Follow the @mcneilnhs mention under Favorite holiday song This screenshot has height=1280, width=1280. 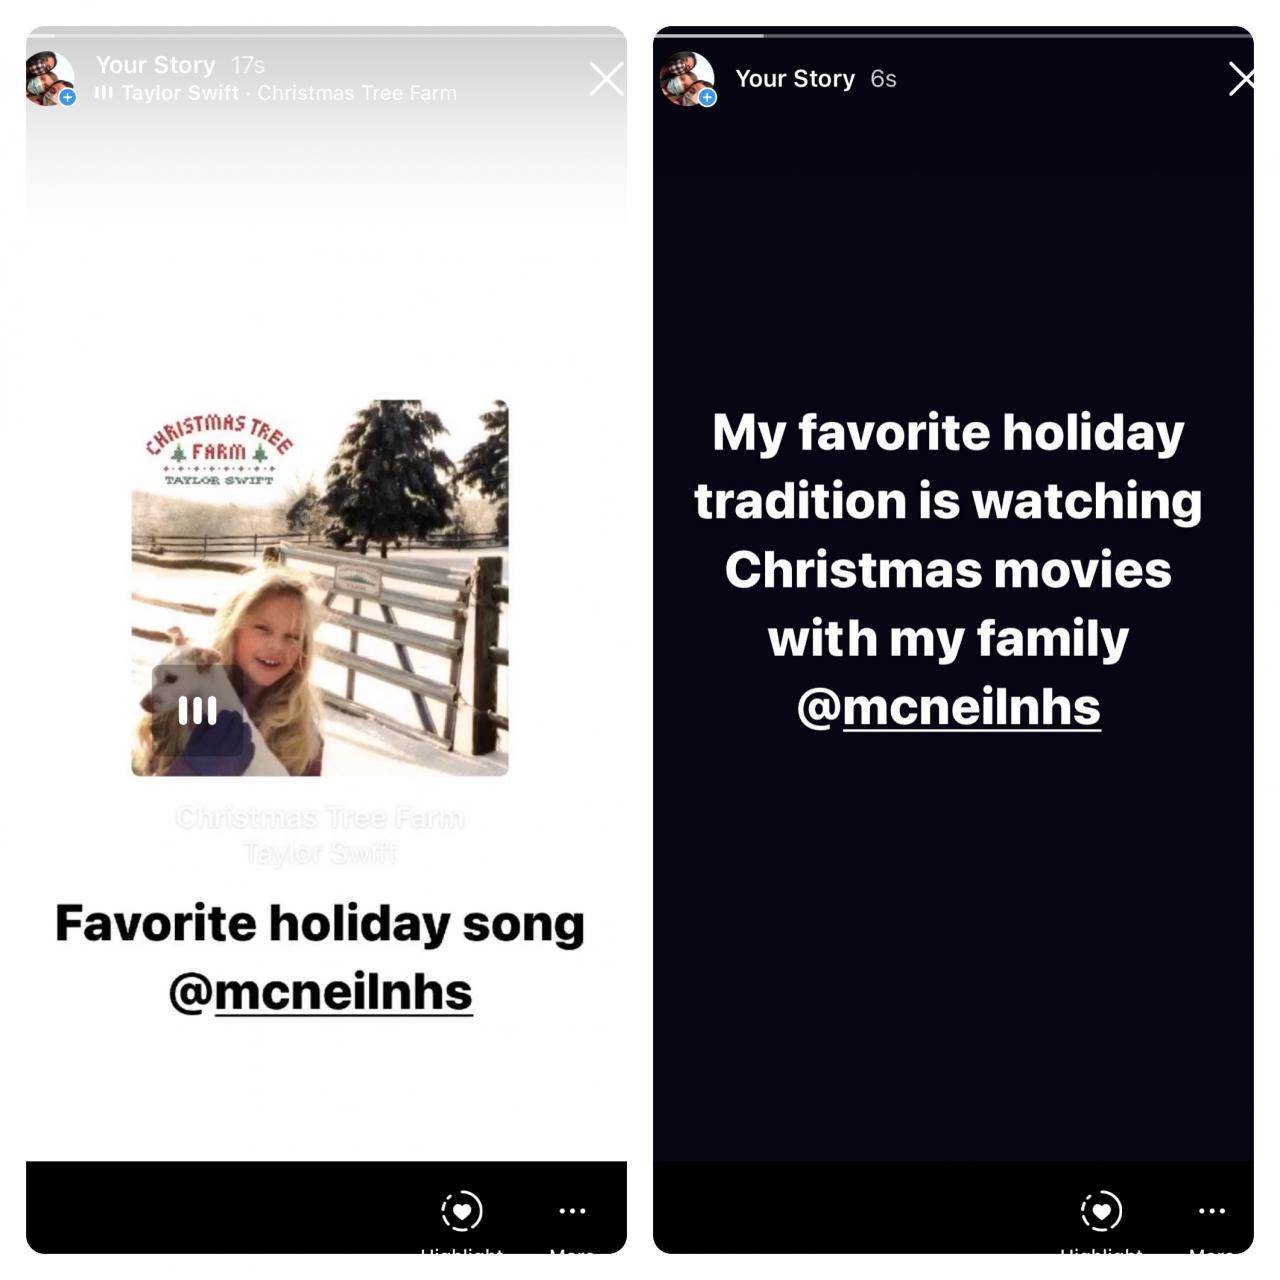tap(320, 992)
